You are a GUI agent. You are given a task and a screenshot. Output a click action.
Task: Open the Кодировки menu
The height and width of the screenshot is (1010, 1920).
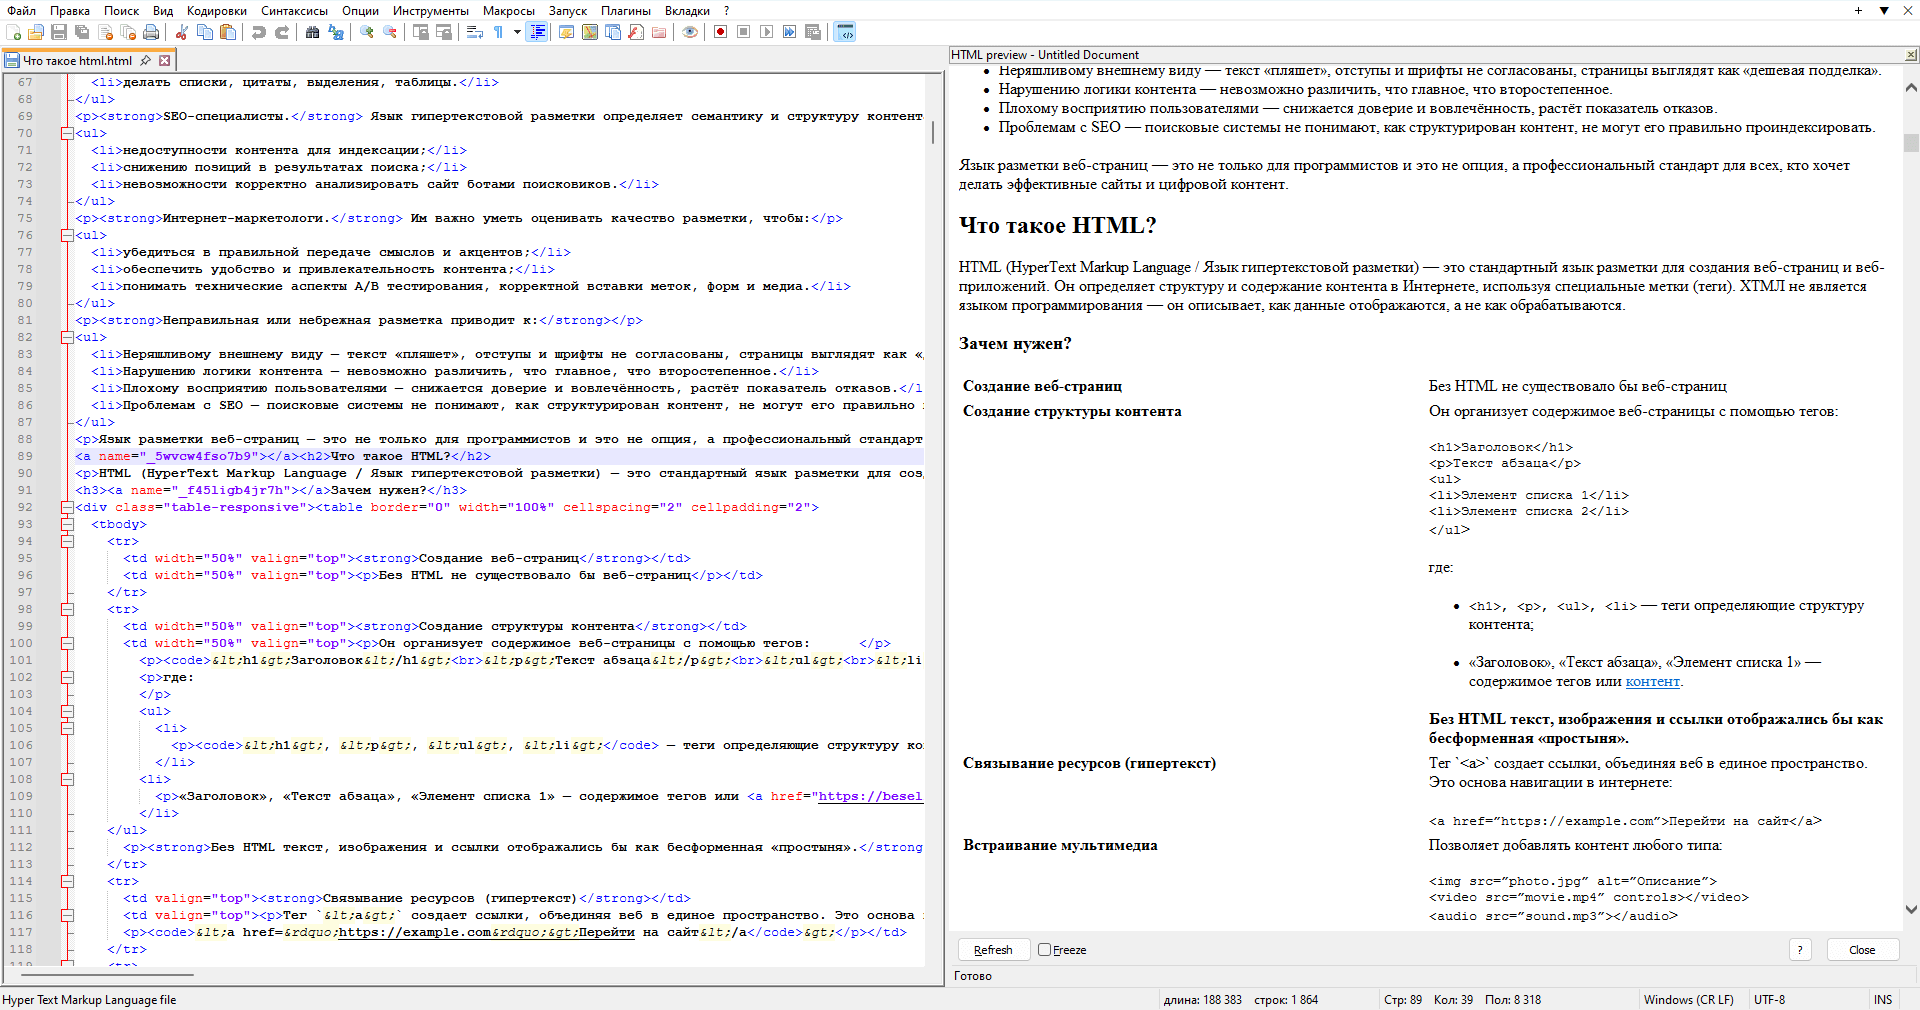coord(217,11)
